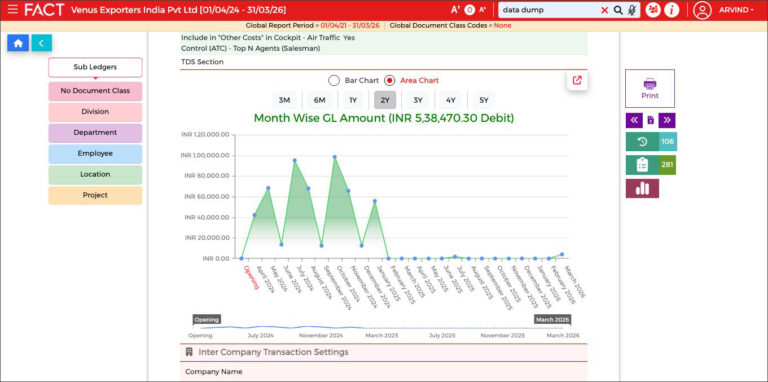
Task: Open the hamburger main menu
Action: pos(13,9)
